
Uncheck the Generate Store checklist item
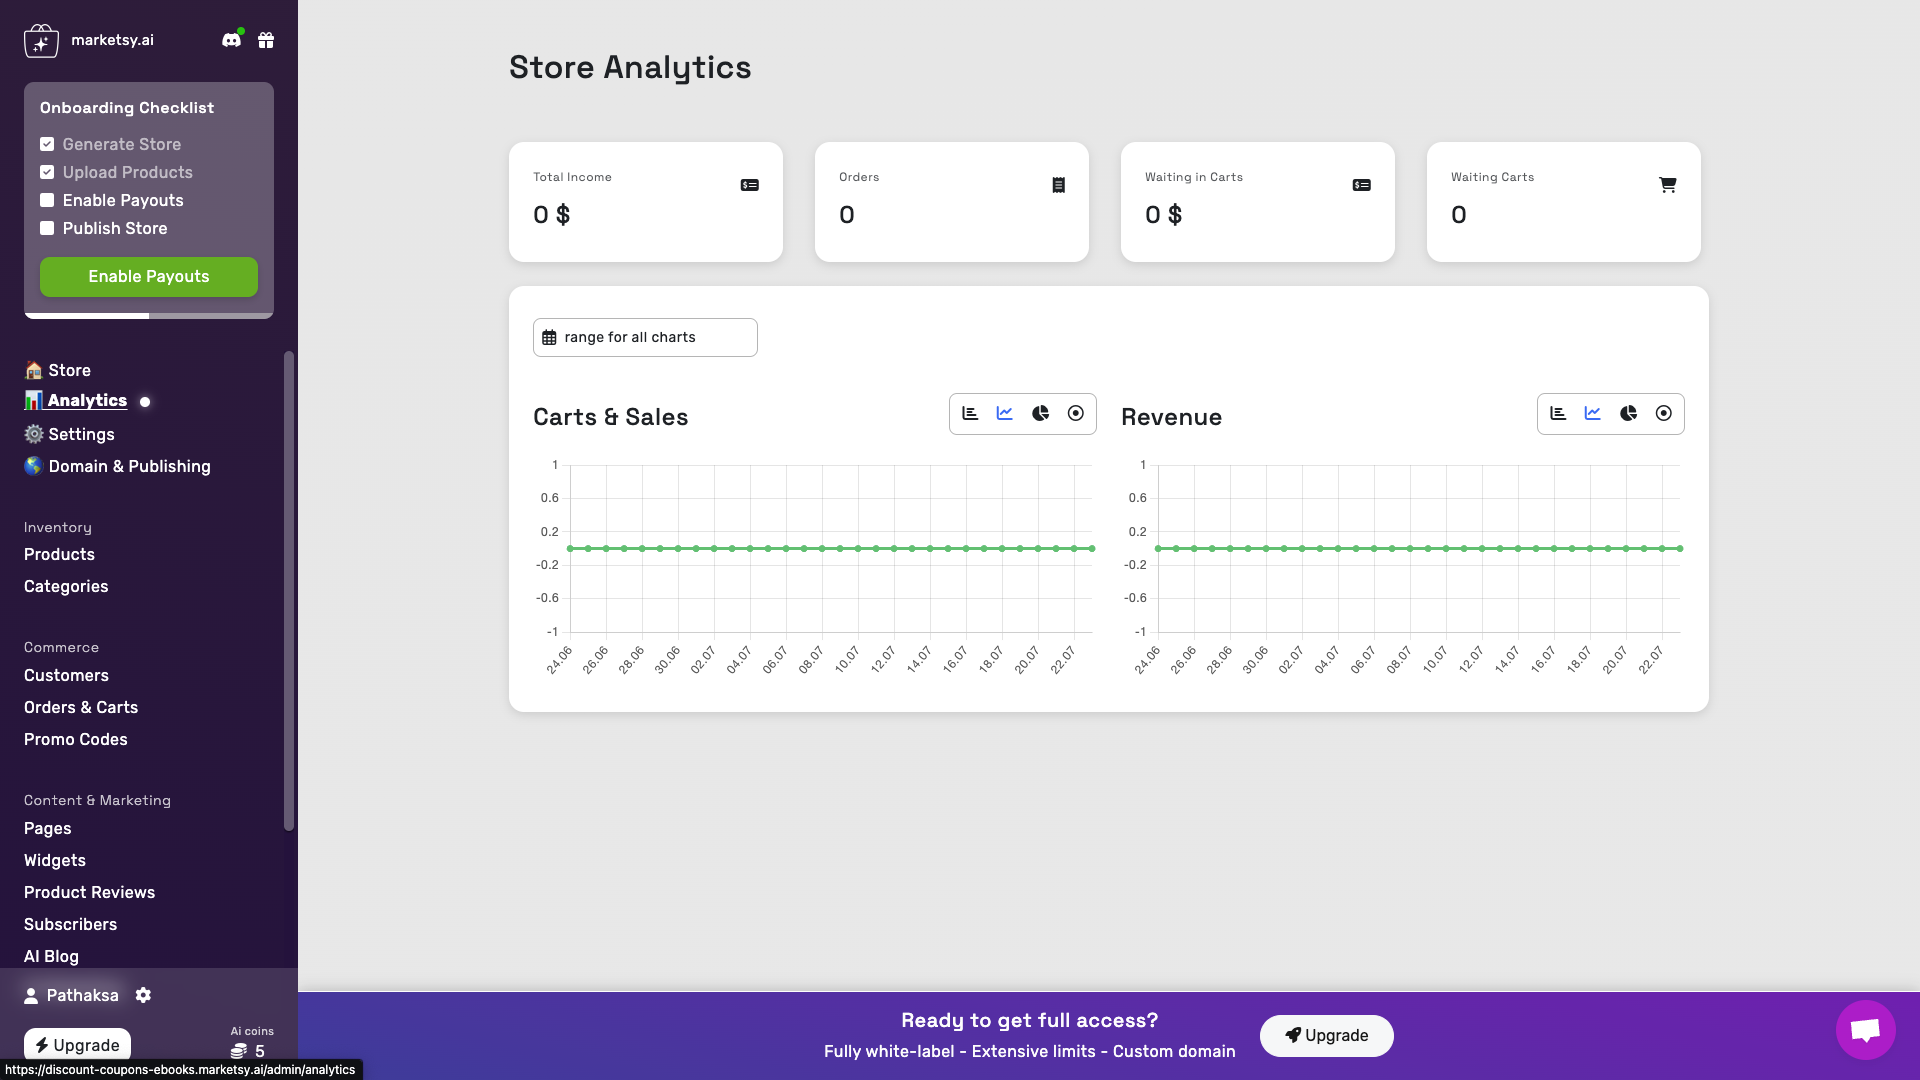coord(47,144)
